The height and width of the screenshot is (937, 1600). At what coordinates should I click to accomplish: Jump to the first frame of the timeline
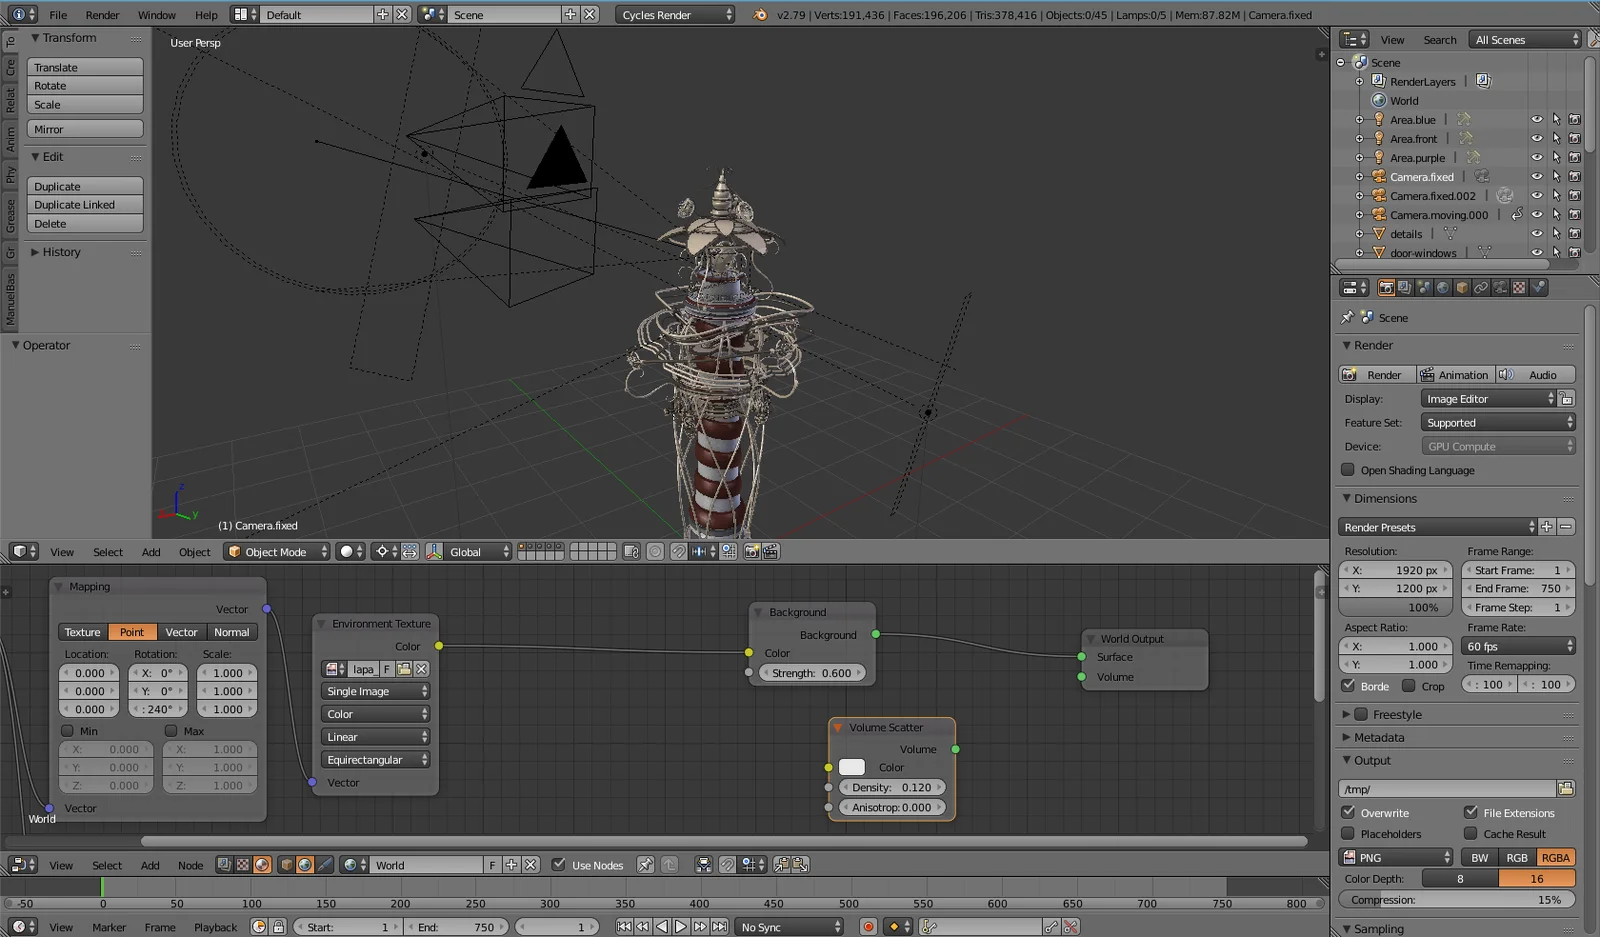[x=624, y=926]
